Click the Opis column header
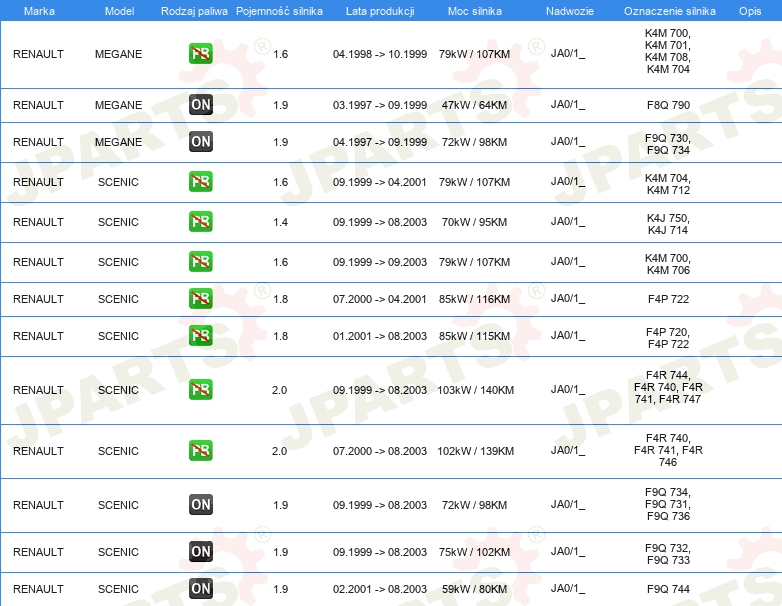782x606 pixels. coord(750,11)
